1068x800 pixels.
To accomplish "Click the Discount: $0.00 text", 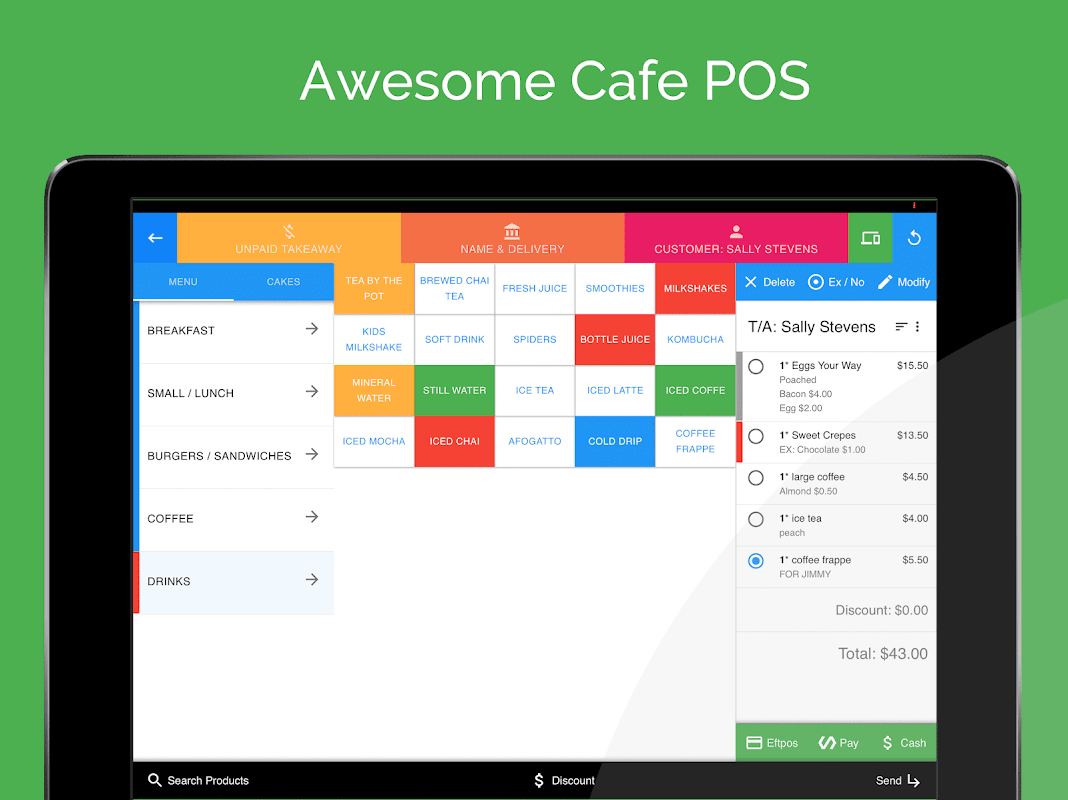I will [881, 610].
